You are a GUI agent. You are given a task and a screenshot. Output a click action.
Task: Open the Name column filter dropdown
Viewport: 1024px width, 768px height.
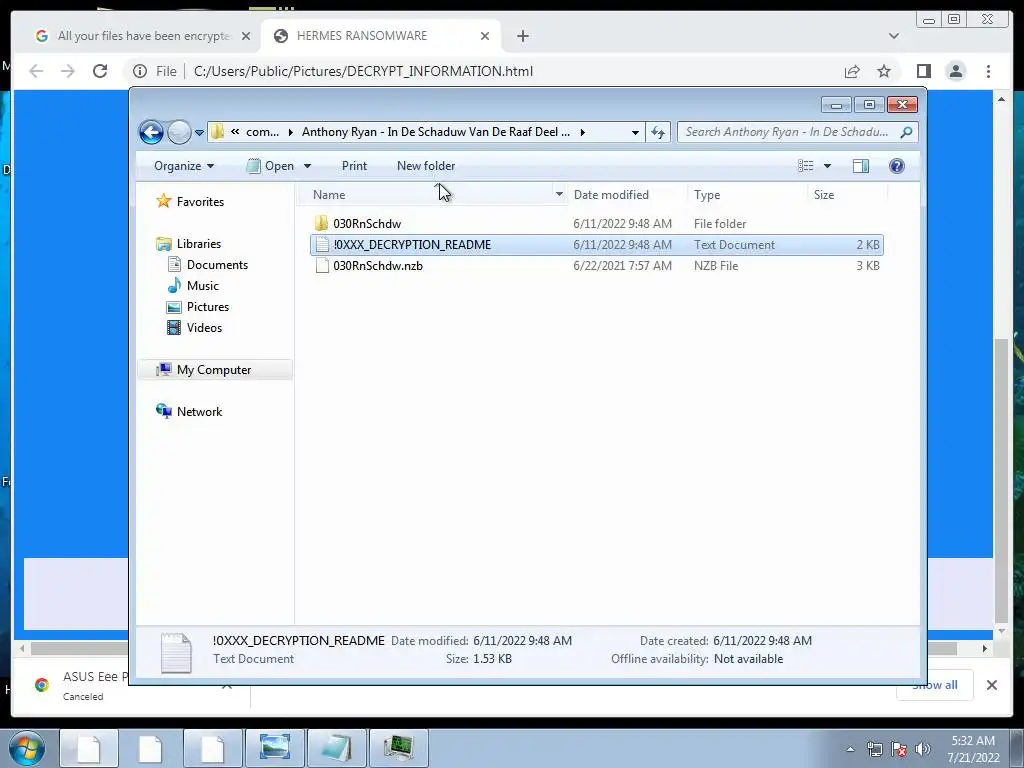point(559,195)
